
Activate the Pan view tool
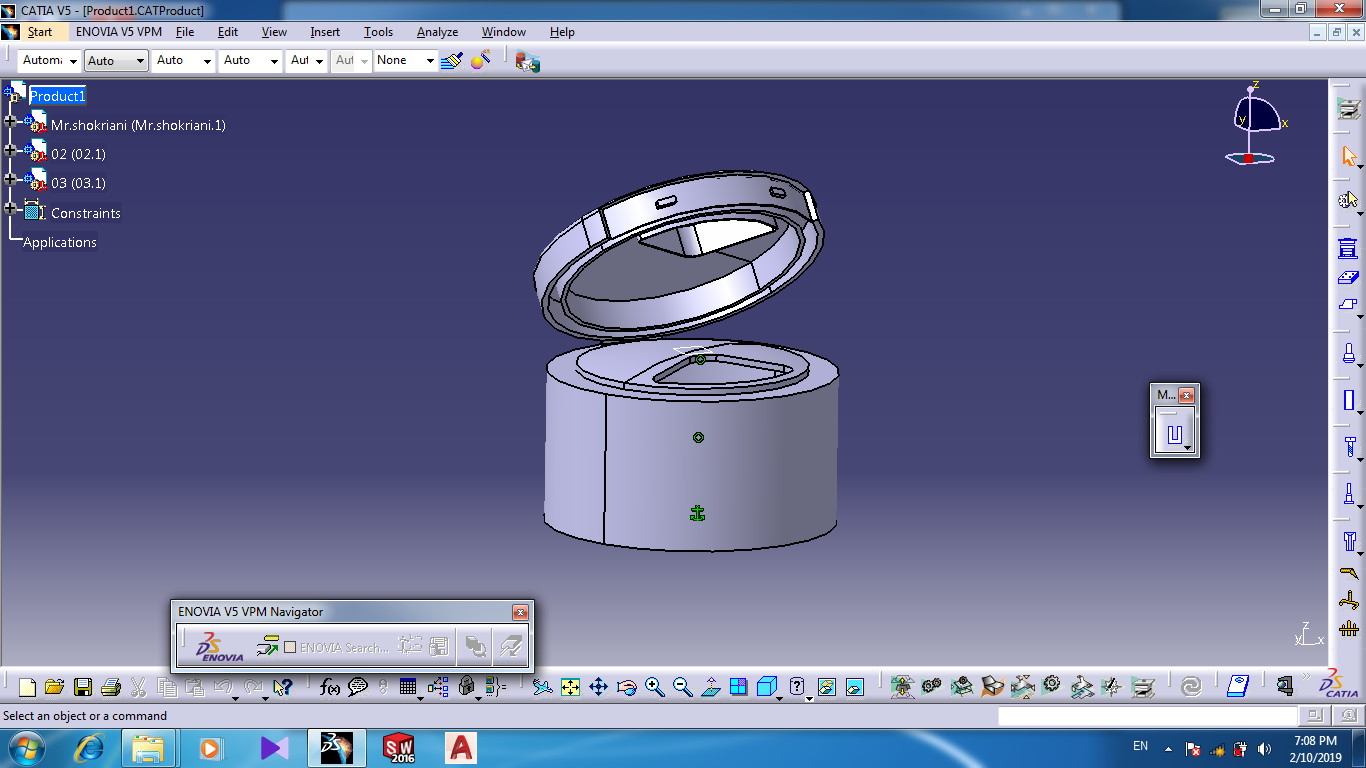[x=598, y=687]
